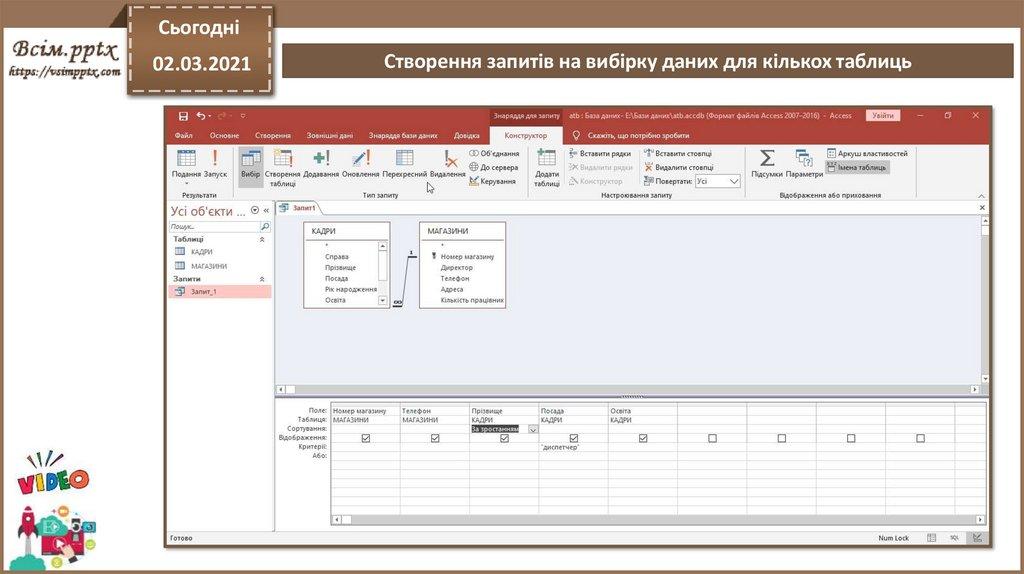Viewport: 1024px width, 574px height.
Task: Click the Оновлення update query icon
Action: pyautogui.click(x=361, y=159)
